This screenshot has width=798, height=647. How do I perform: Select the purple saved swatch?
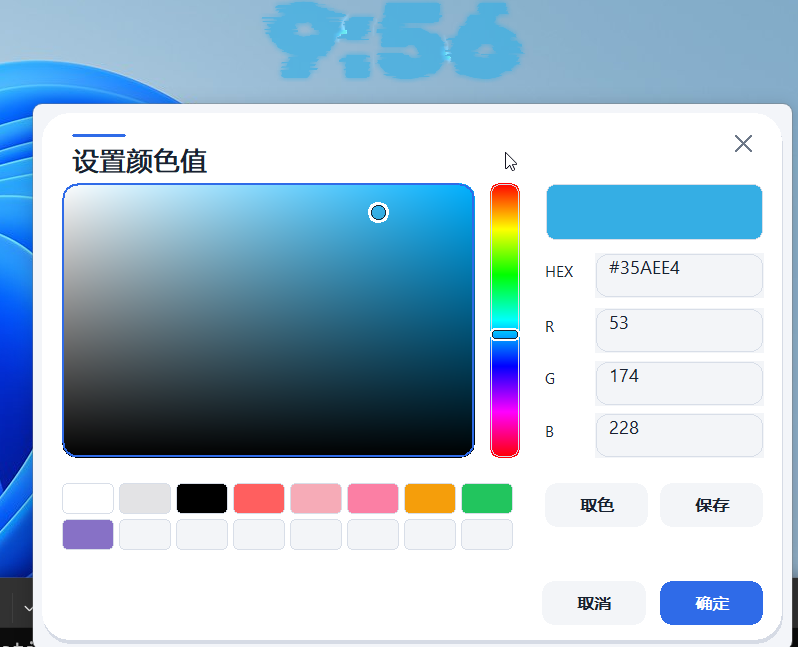click(x=88, y=535)
